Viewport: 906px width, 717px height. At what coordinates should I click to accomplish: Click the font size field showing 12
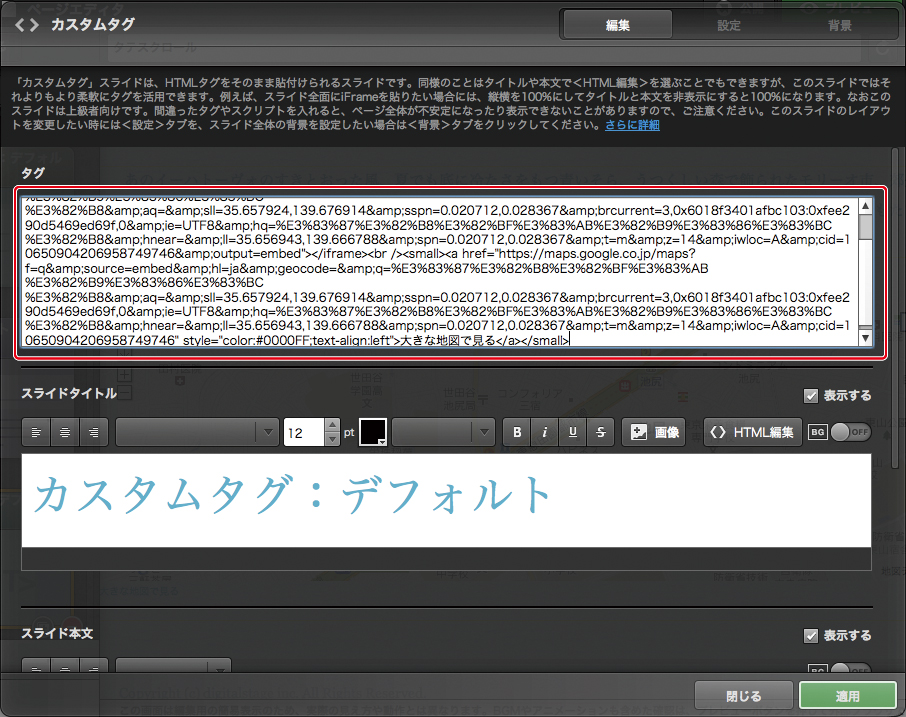point(304,432)
